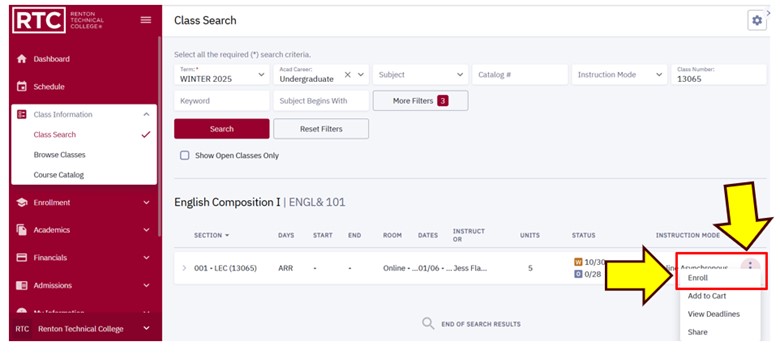780x363 pixels.
Task: Click the ARR days cell
Action: click(286, 268)
